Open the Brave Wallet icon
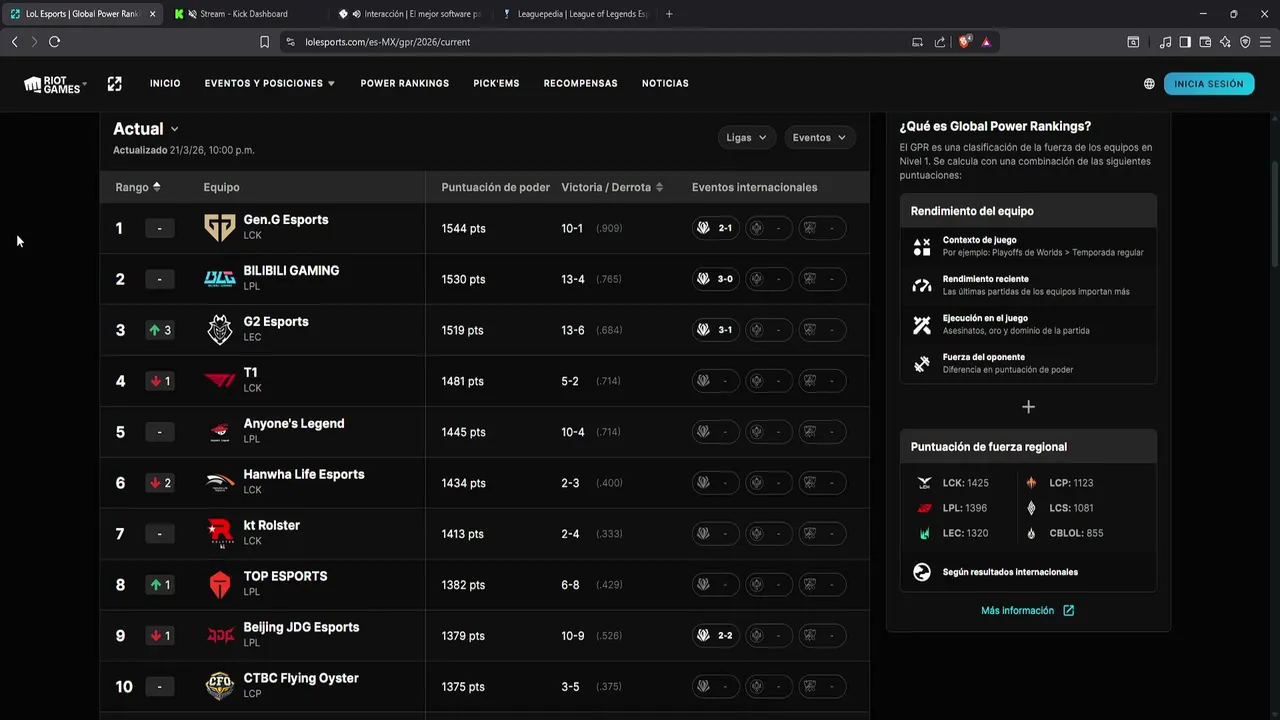Screen dimensions: 1280x720 click(x=1205, y=42)
